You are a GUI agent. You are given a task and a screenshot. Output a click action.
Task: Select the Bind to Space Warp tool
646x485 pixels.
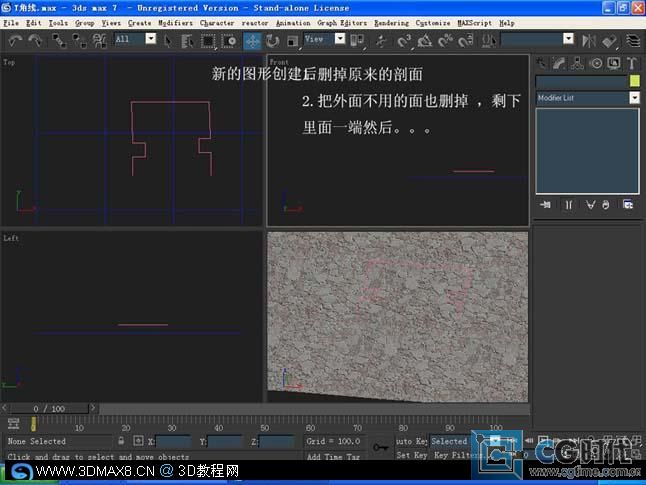click(99, 40)
